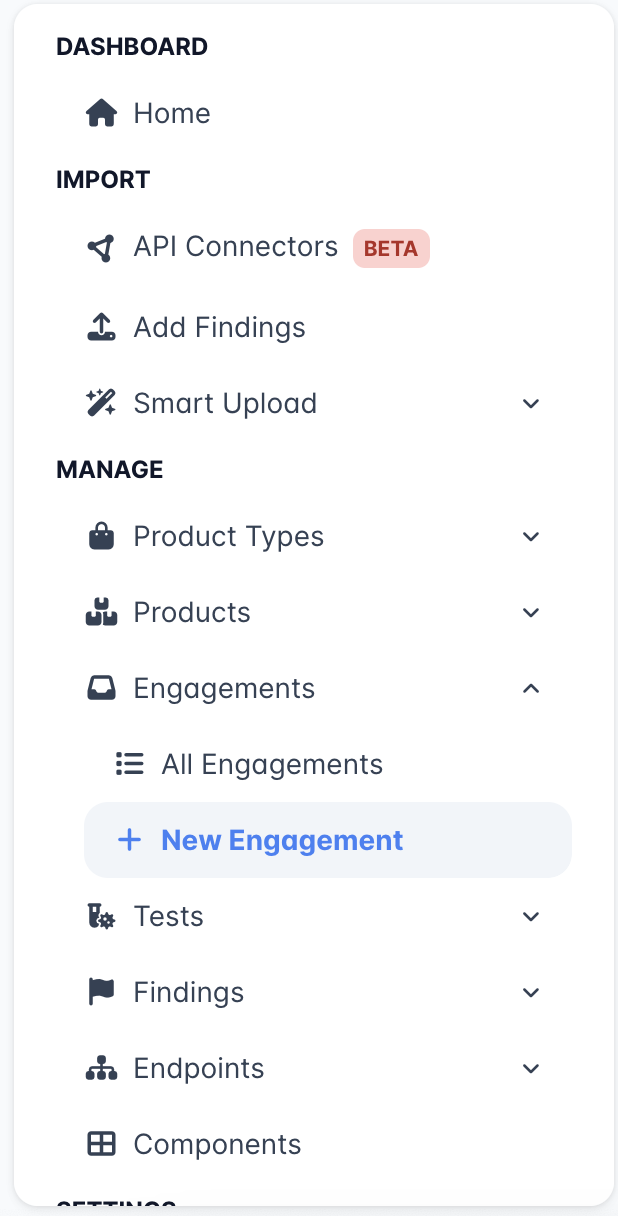Expand the Findings chevron arrow
This screenshot has width=618, height=1216.
[531, 993]
